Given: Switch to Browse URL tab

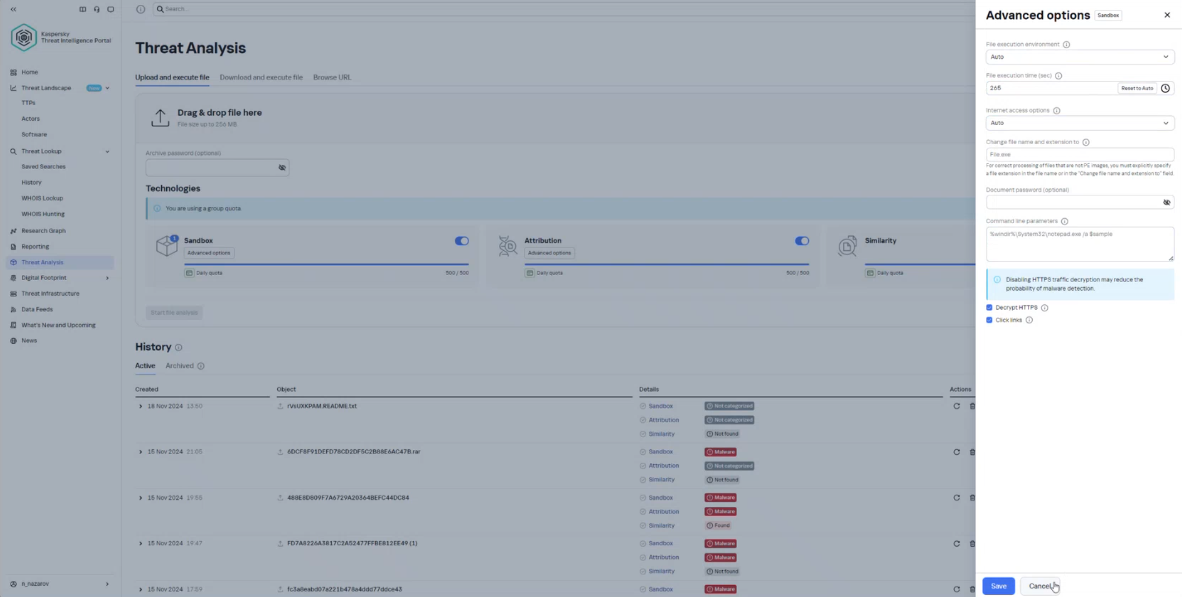Looking at the screenshot, I should (x=332, y=78).
